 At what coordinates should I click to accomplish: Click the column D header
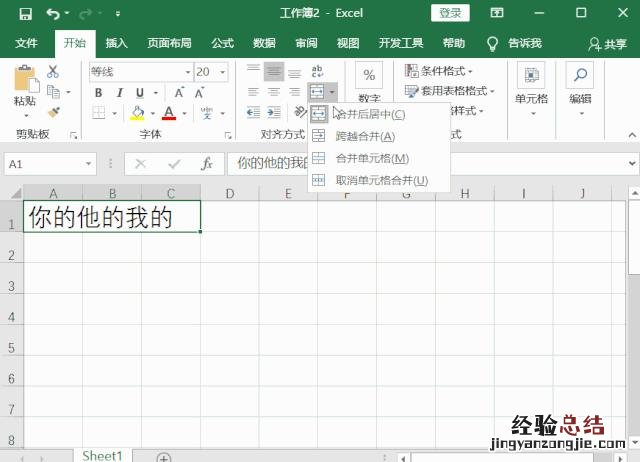(229, 193)
